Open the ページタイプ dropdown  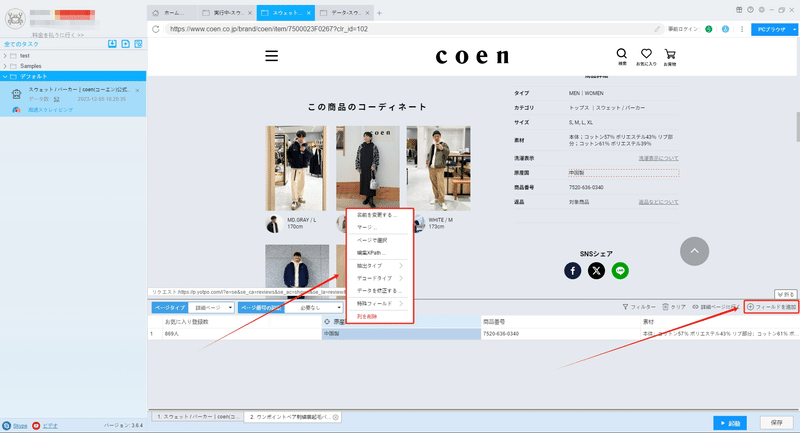(x=211, y=308)
